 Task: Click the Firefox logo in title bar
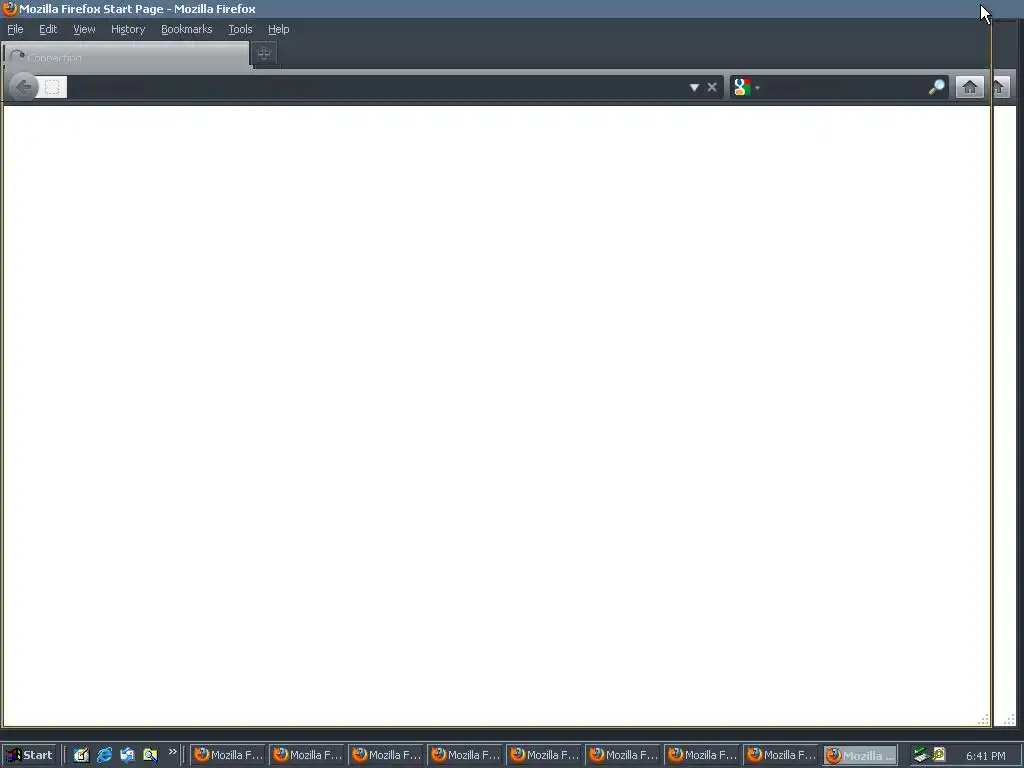(10, 8)
